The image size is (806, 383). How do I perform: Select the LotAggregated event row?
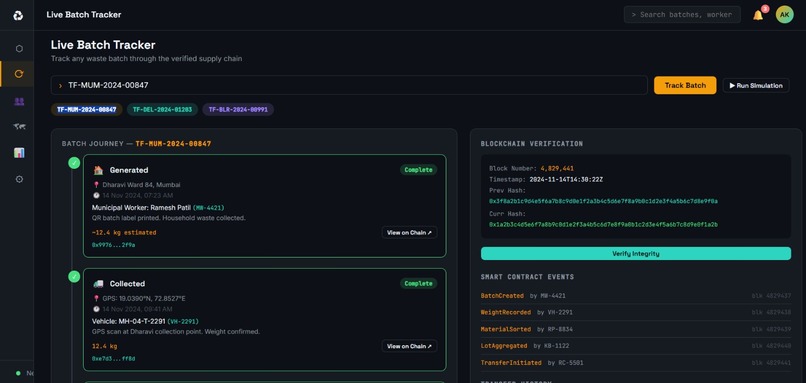[x=636, y=346]
